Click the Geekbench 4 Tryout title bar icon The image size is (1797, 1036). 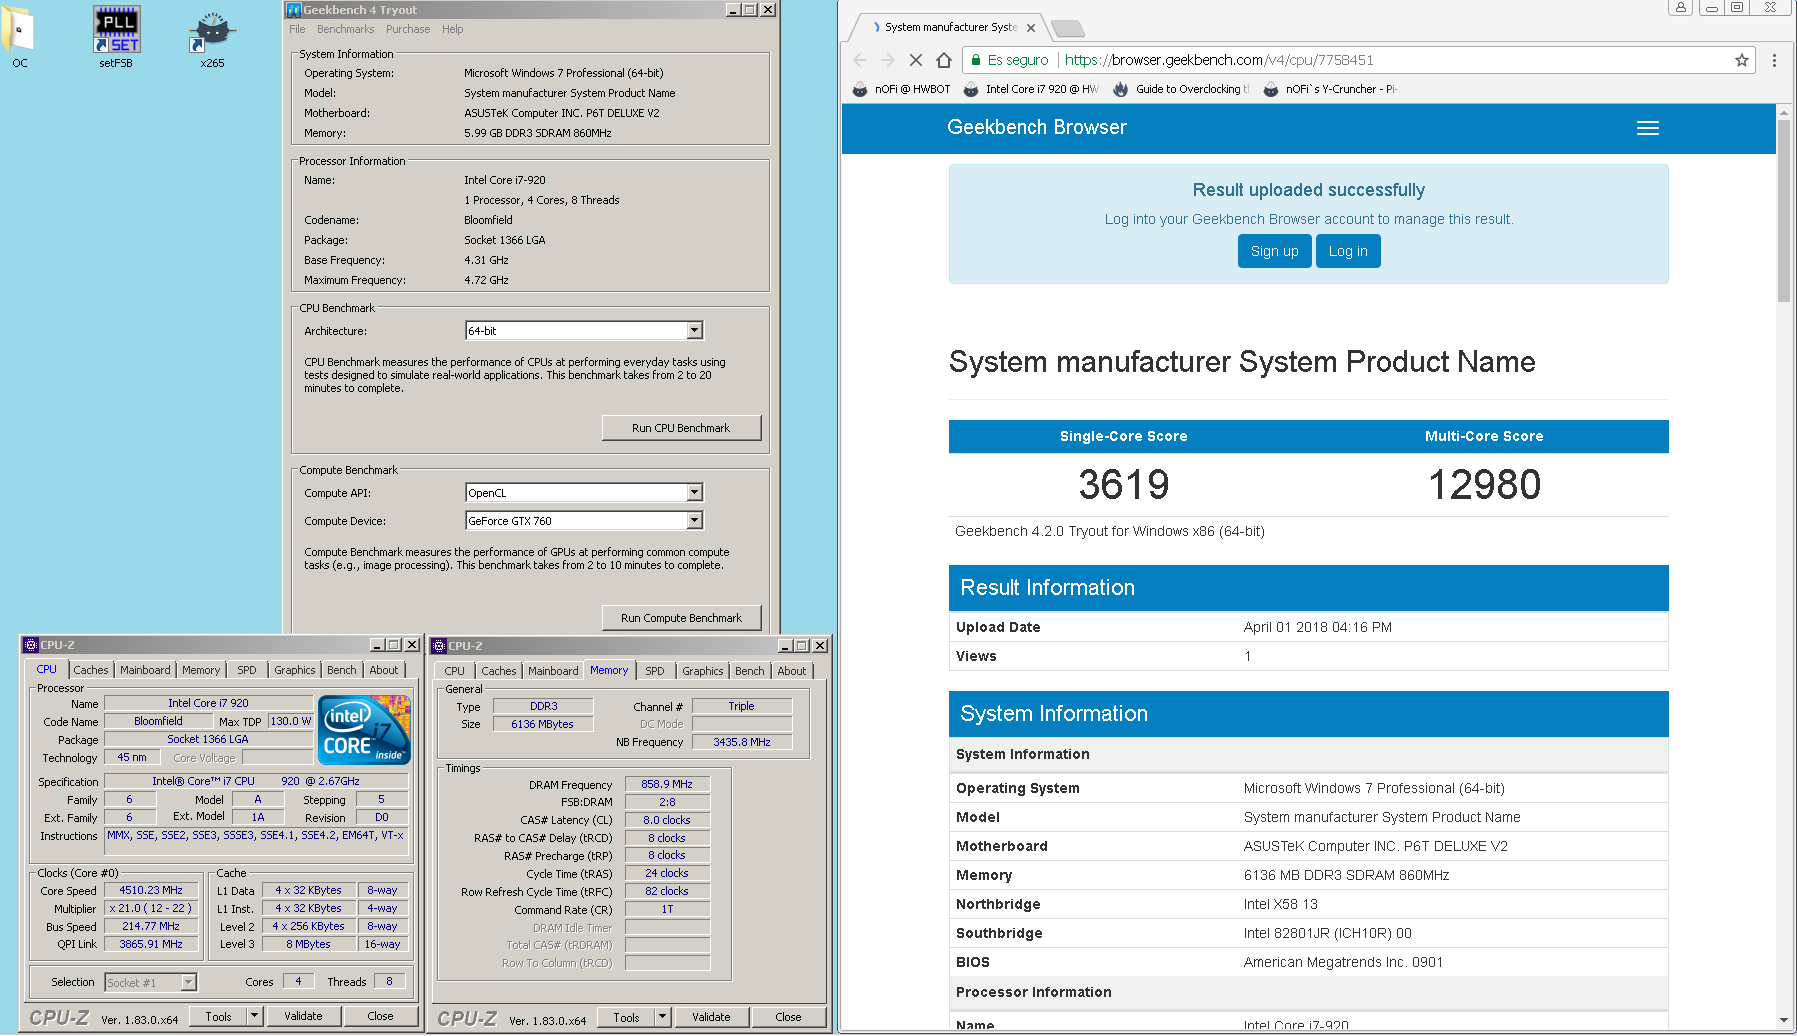click(294, 10)
